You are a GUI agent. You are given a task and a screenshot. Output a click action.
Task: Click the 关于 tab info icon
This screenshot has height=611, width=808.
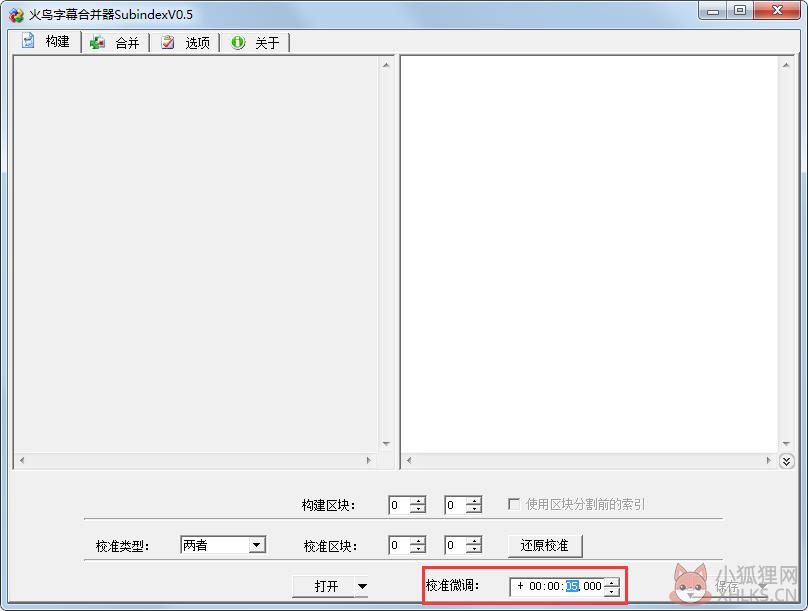[238, 42]
